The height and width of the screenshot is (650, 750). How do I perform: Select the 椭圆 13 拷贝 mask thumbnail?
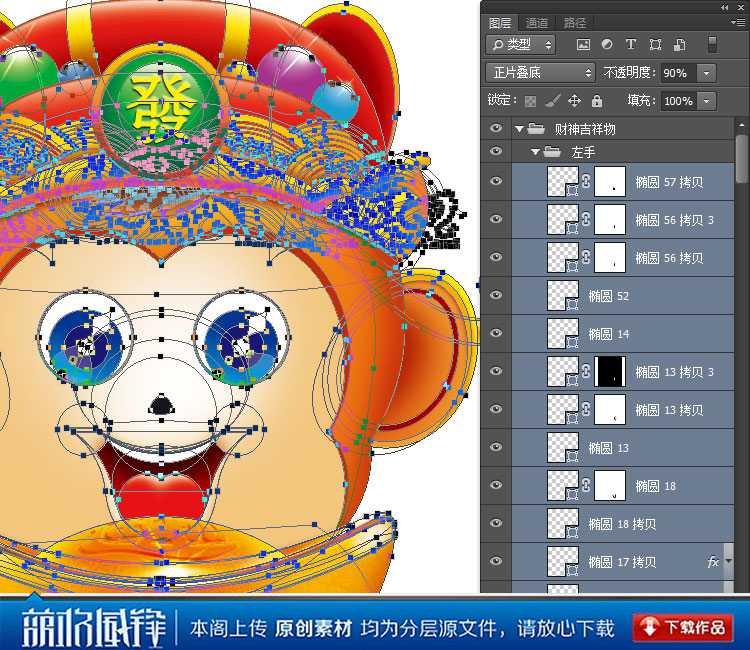610,409
